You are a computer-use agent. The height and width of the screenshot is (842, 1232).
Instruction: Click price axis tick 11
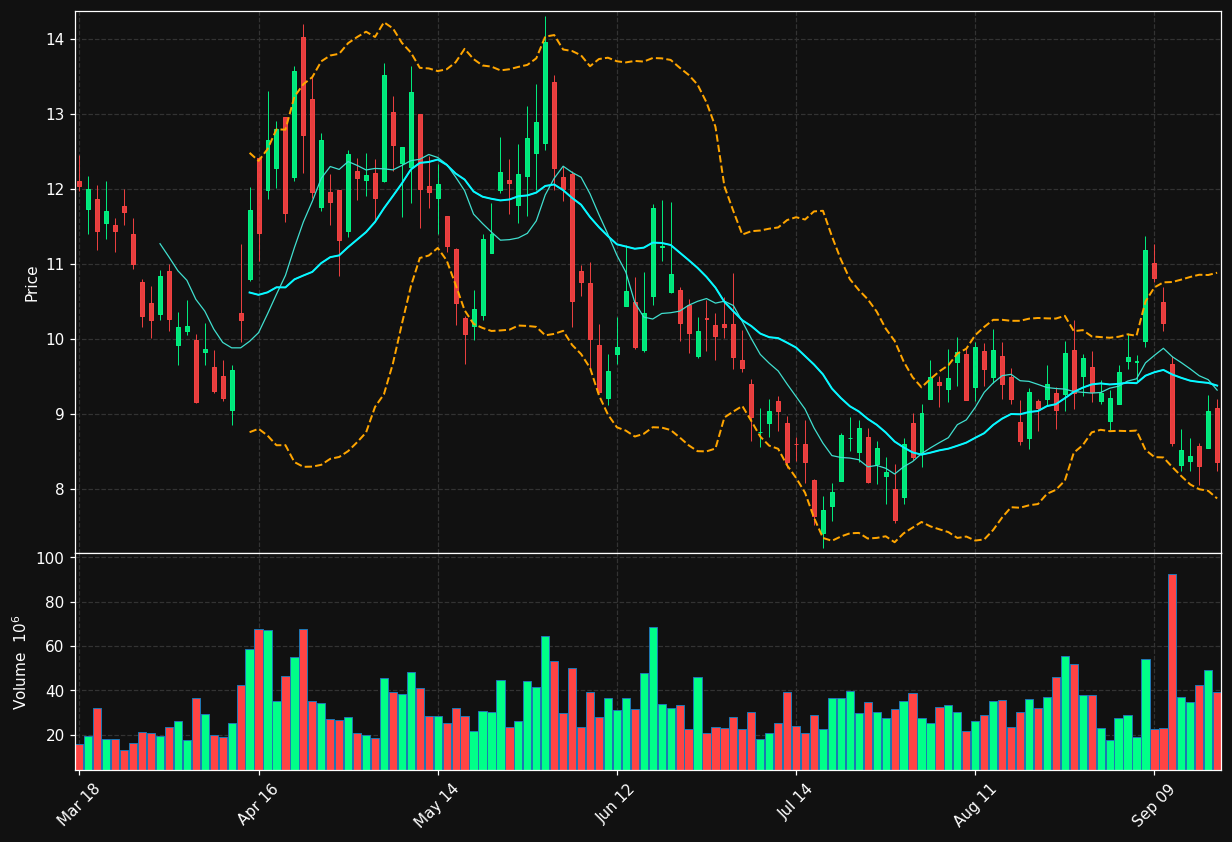55,264
